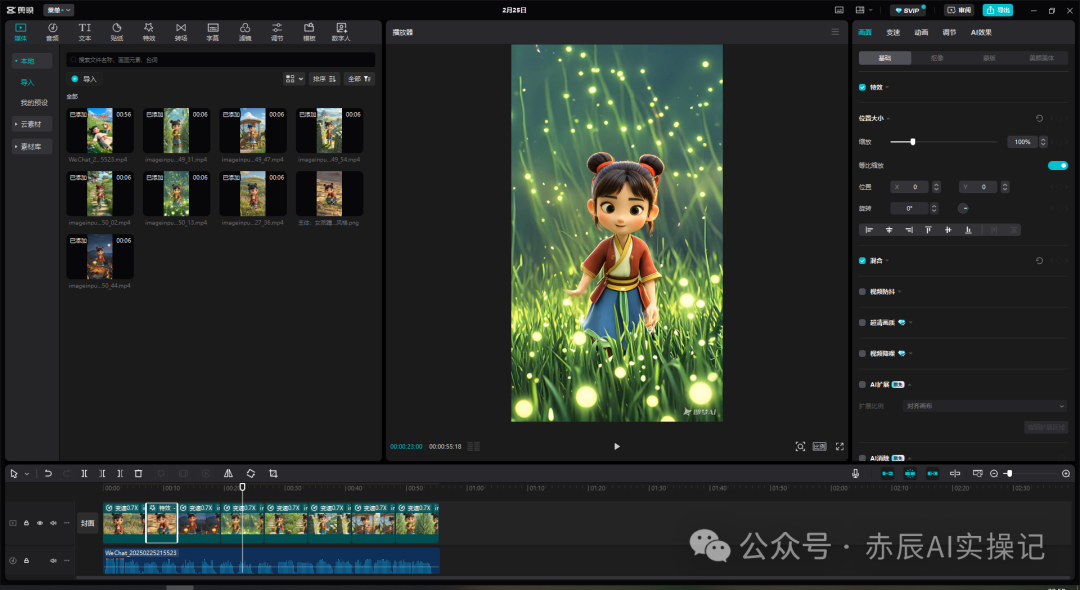The width and height of the screenshot is (1080, 590).
Task: Click the mirror flip icon in timeline toolbar
Action: (228, 474)
